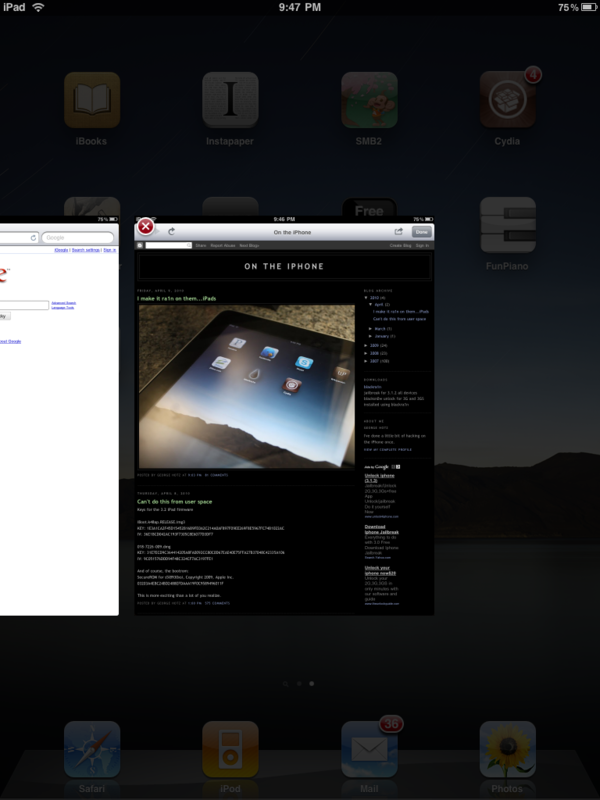Open the SMB2 game icon

(x=369, y=99)
